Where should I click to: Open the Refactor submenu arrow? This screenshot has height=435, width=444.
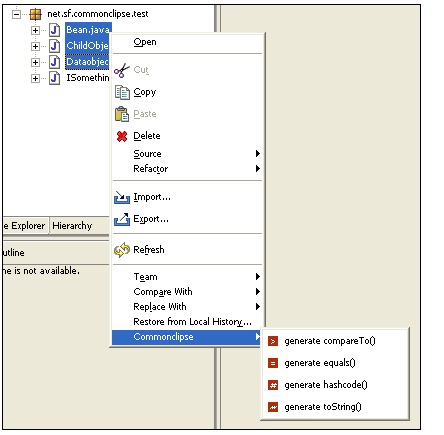point(258,169)
